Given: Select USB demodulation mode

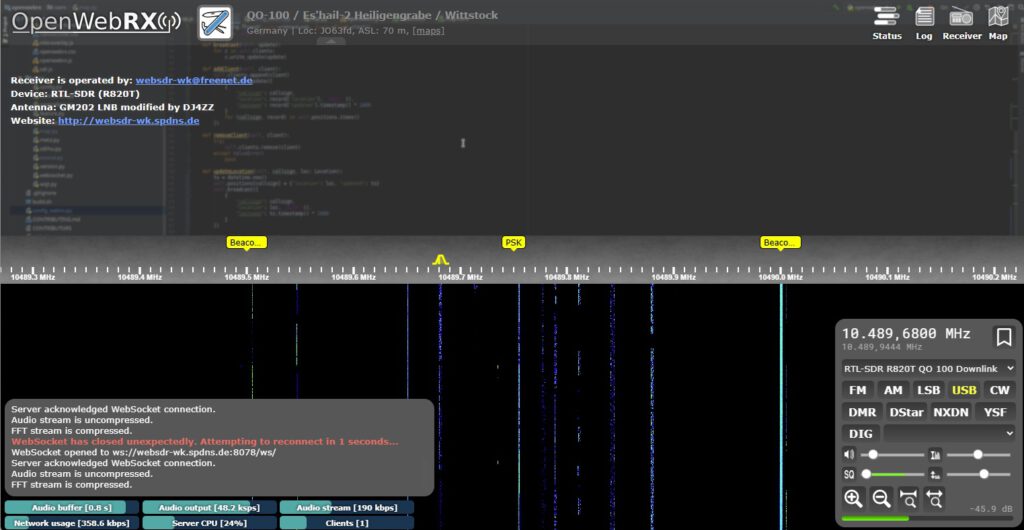Looking at the screenshot, I should 964,390.
